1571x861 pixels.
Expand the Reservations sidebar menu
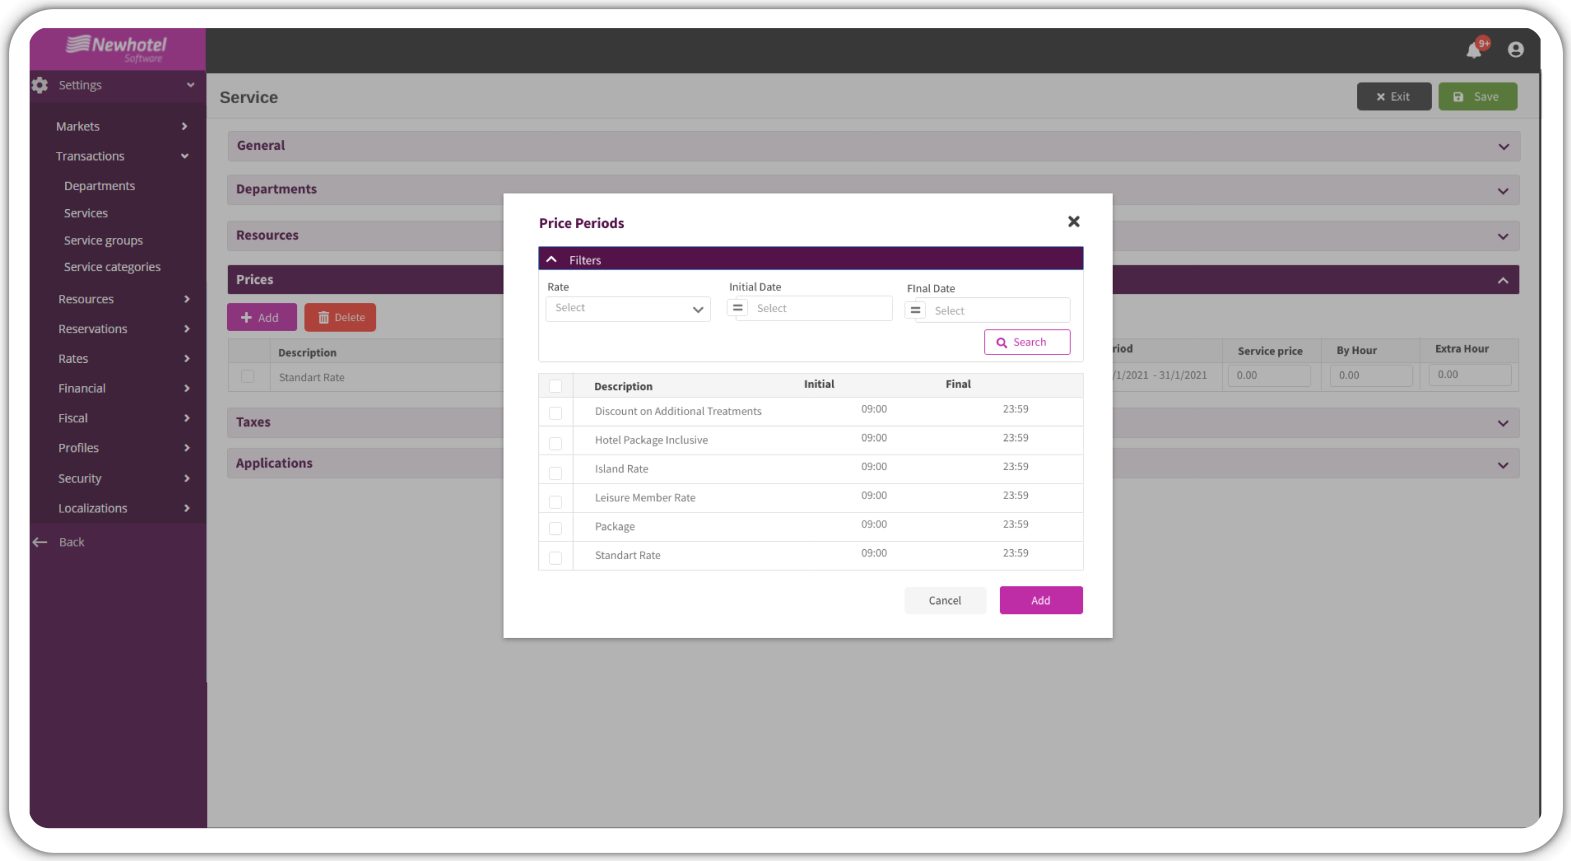[122, 329]
